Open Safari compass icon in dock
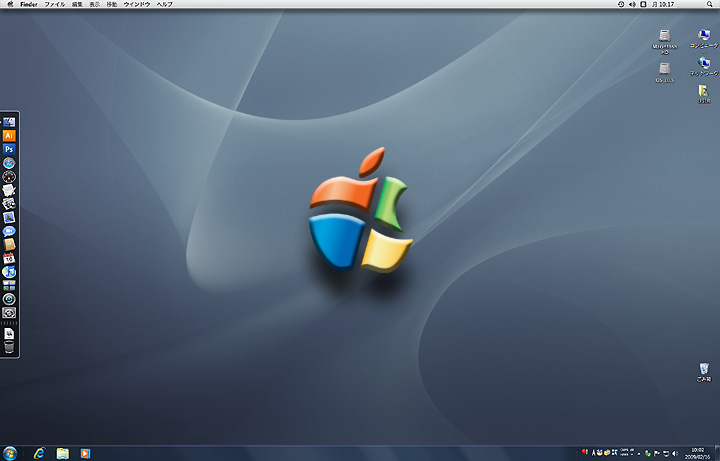 coord(9,163)
